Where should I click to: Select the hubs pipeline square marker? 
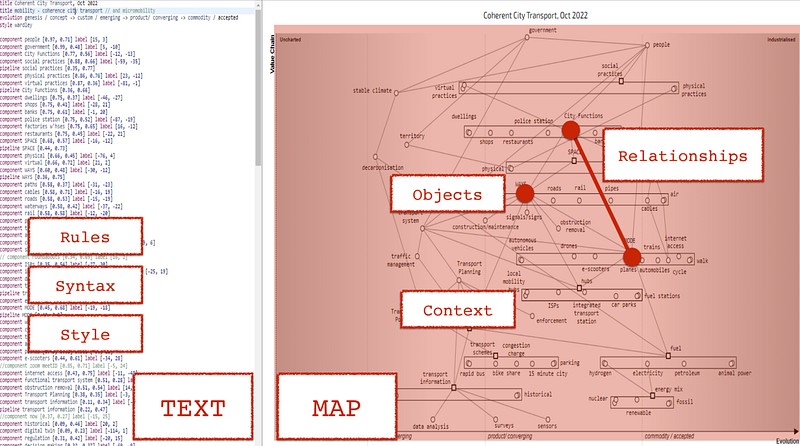click(x=579, y=288)
